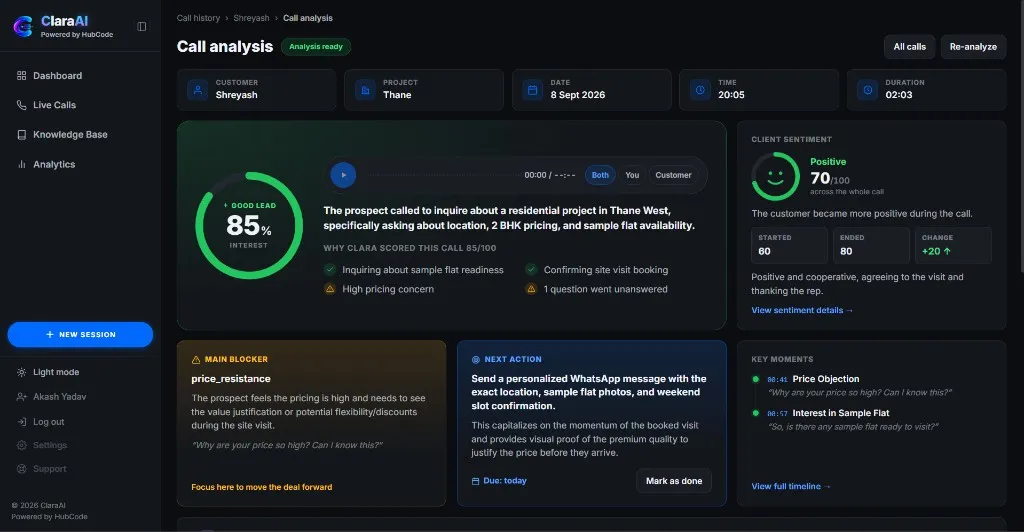
Task: Collapse the sidebar panel toggle icon
Action: tap(142, 27)
